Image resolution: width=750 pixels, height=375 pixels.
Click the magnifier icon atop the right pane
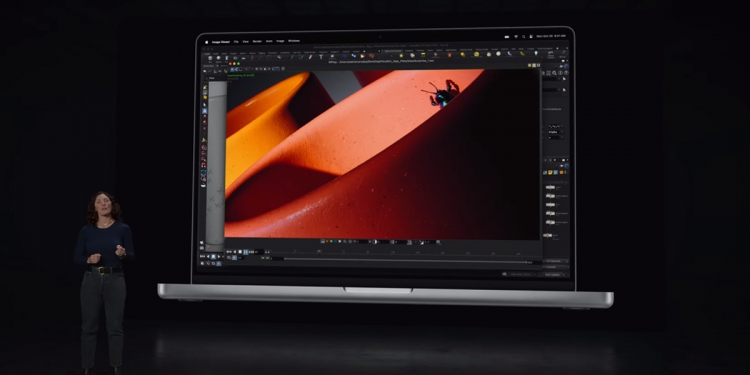(554, 73)
